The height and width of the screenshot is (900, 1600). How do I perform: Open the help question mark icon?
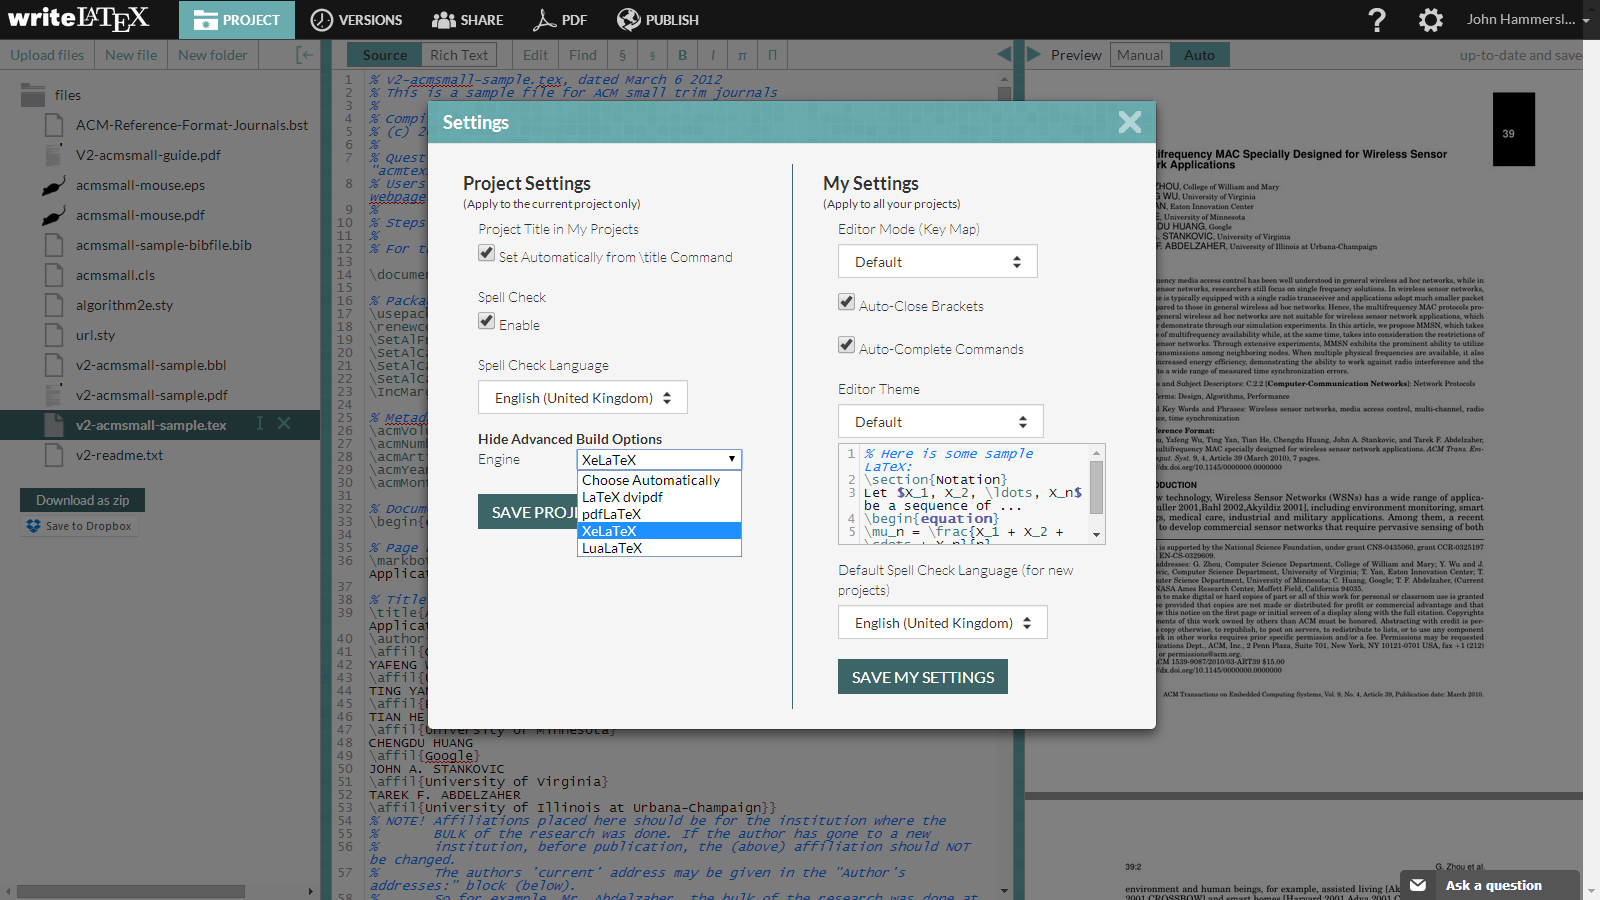tap(1377, 20)
